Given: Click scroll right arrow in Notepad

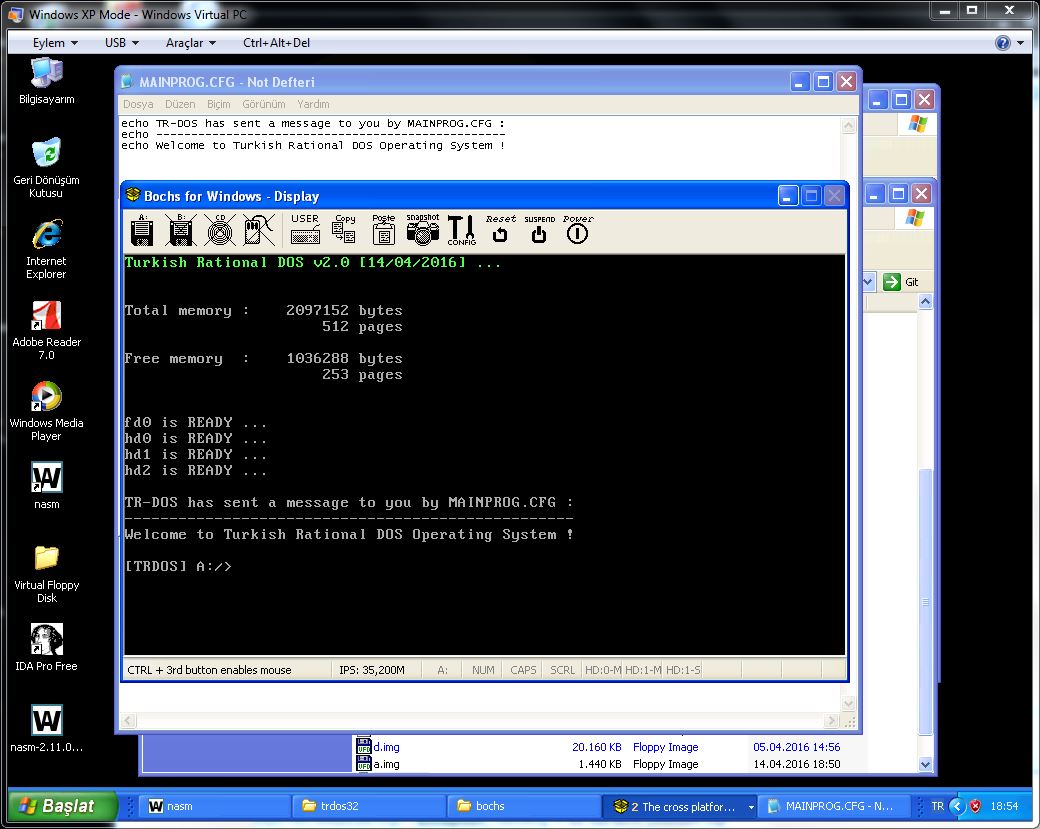Looking at the screenshot, I should pos(831,721).
